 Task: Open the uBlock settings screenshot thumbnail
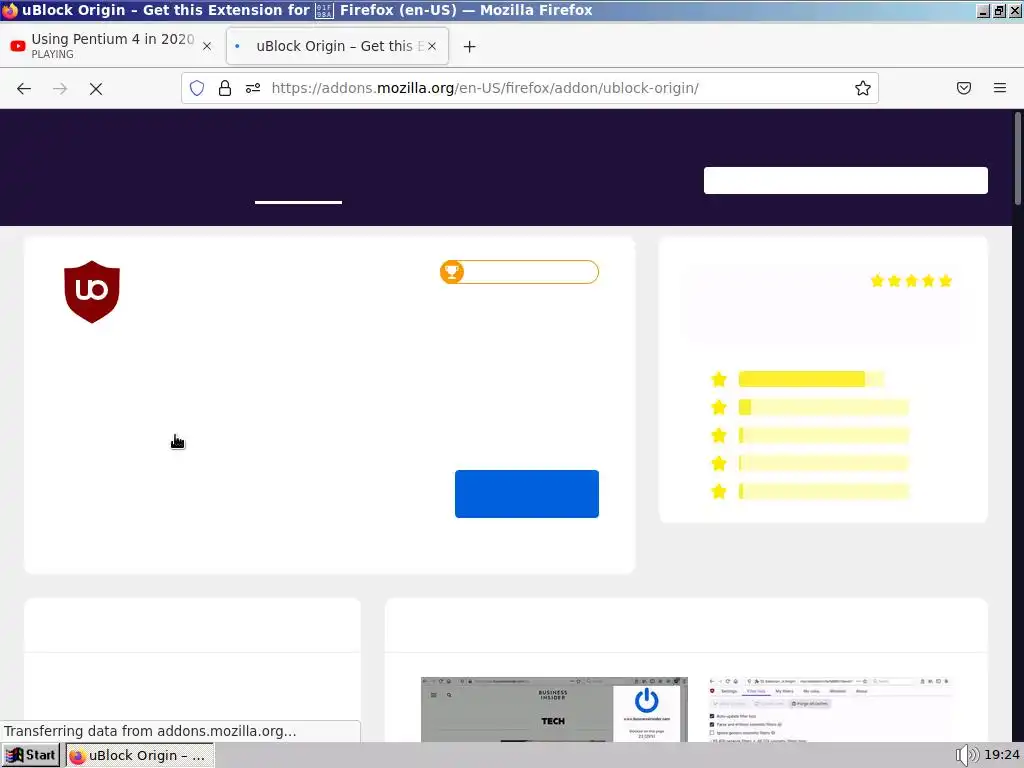tap(830, 709)
